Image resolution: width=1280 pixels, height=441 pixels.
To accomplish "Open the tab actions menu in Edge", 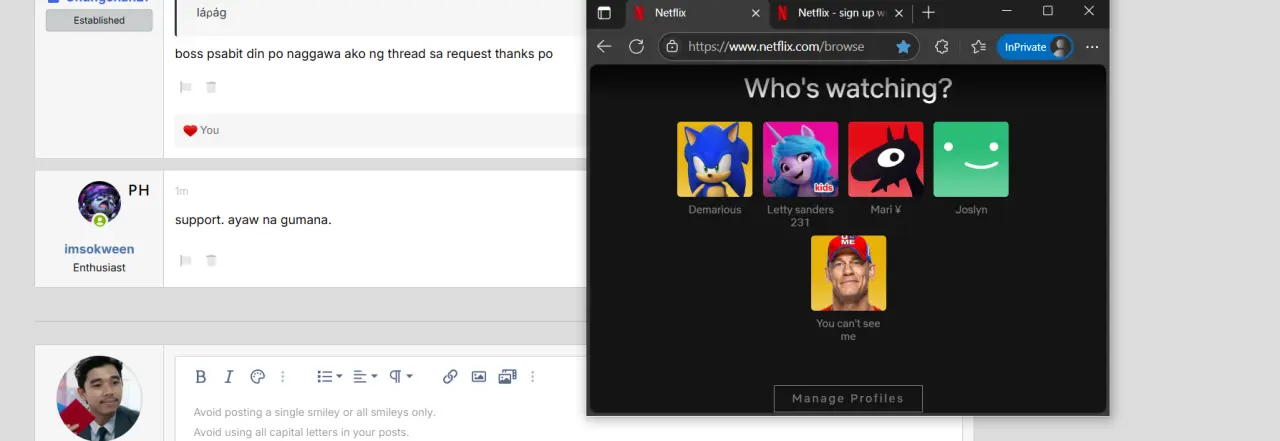I will point(604,13).
